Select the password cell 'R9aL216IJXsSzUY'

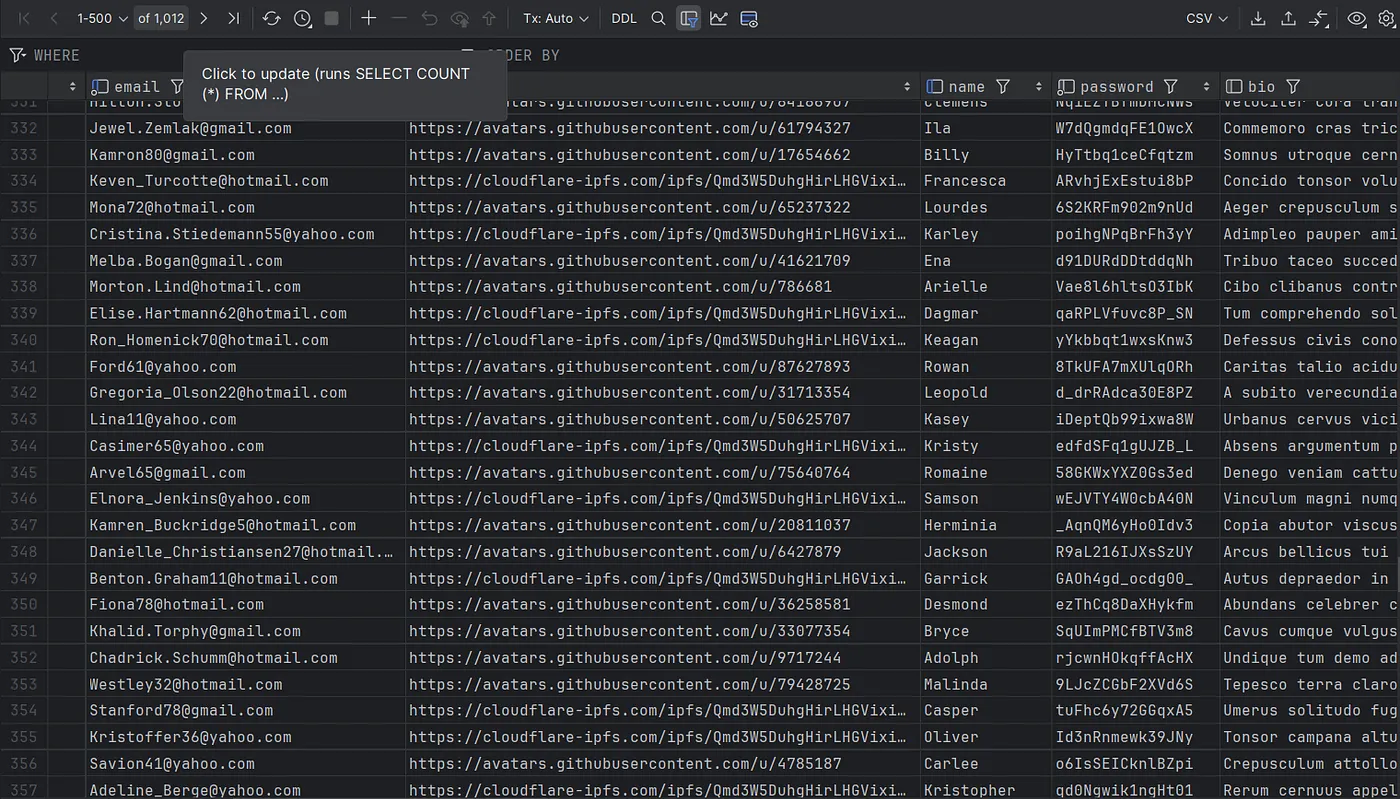pyautogui.click(x=1136, y=552)
